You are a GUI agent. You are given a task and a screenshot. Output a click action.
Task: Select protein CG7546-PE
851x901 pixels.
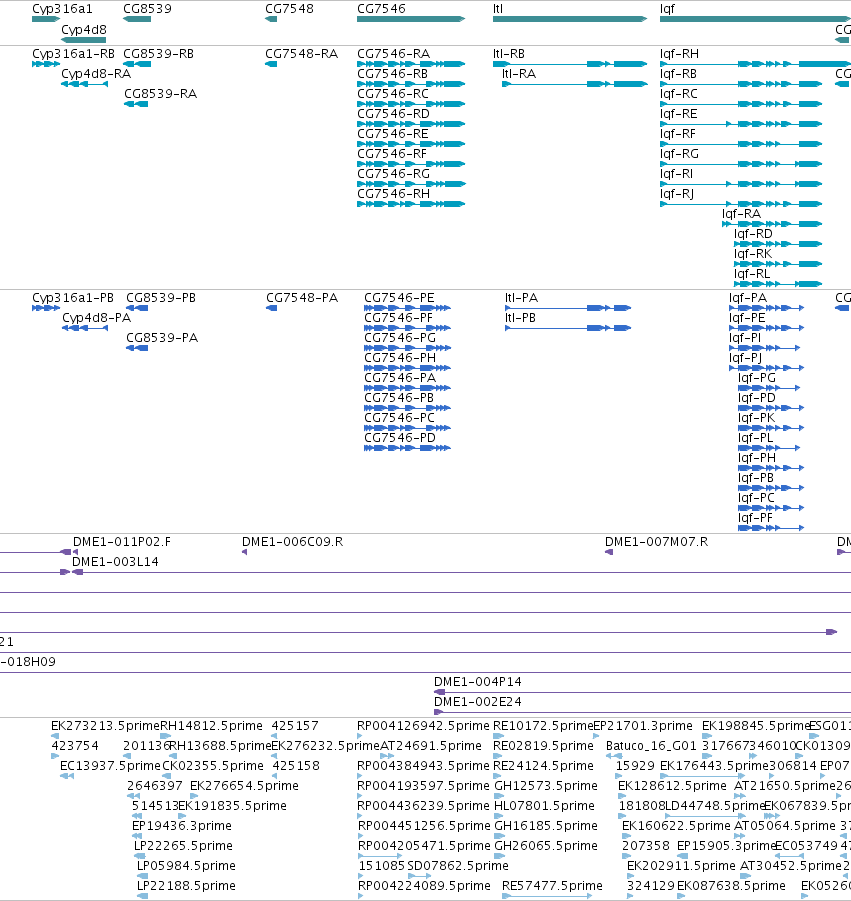399,298
